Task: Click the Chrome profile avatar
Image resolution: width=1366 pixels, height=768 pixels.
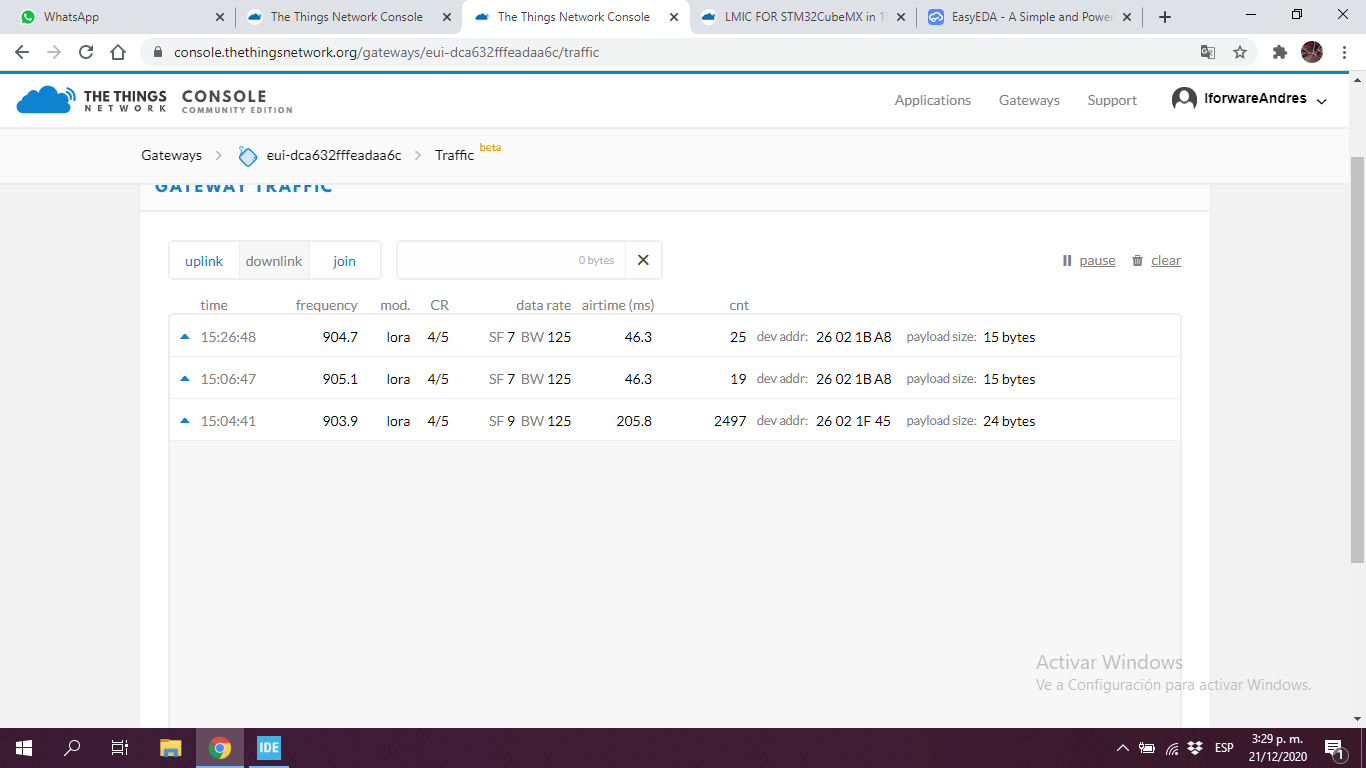Action: click(x=1312, y=52)
